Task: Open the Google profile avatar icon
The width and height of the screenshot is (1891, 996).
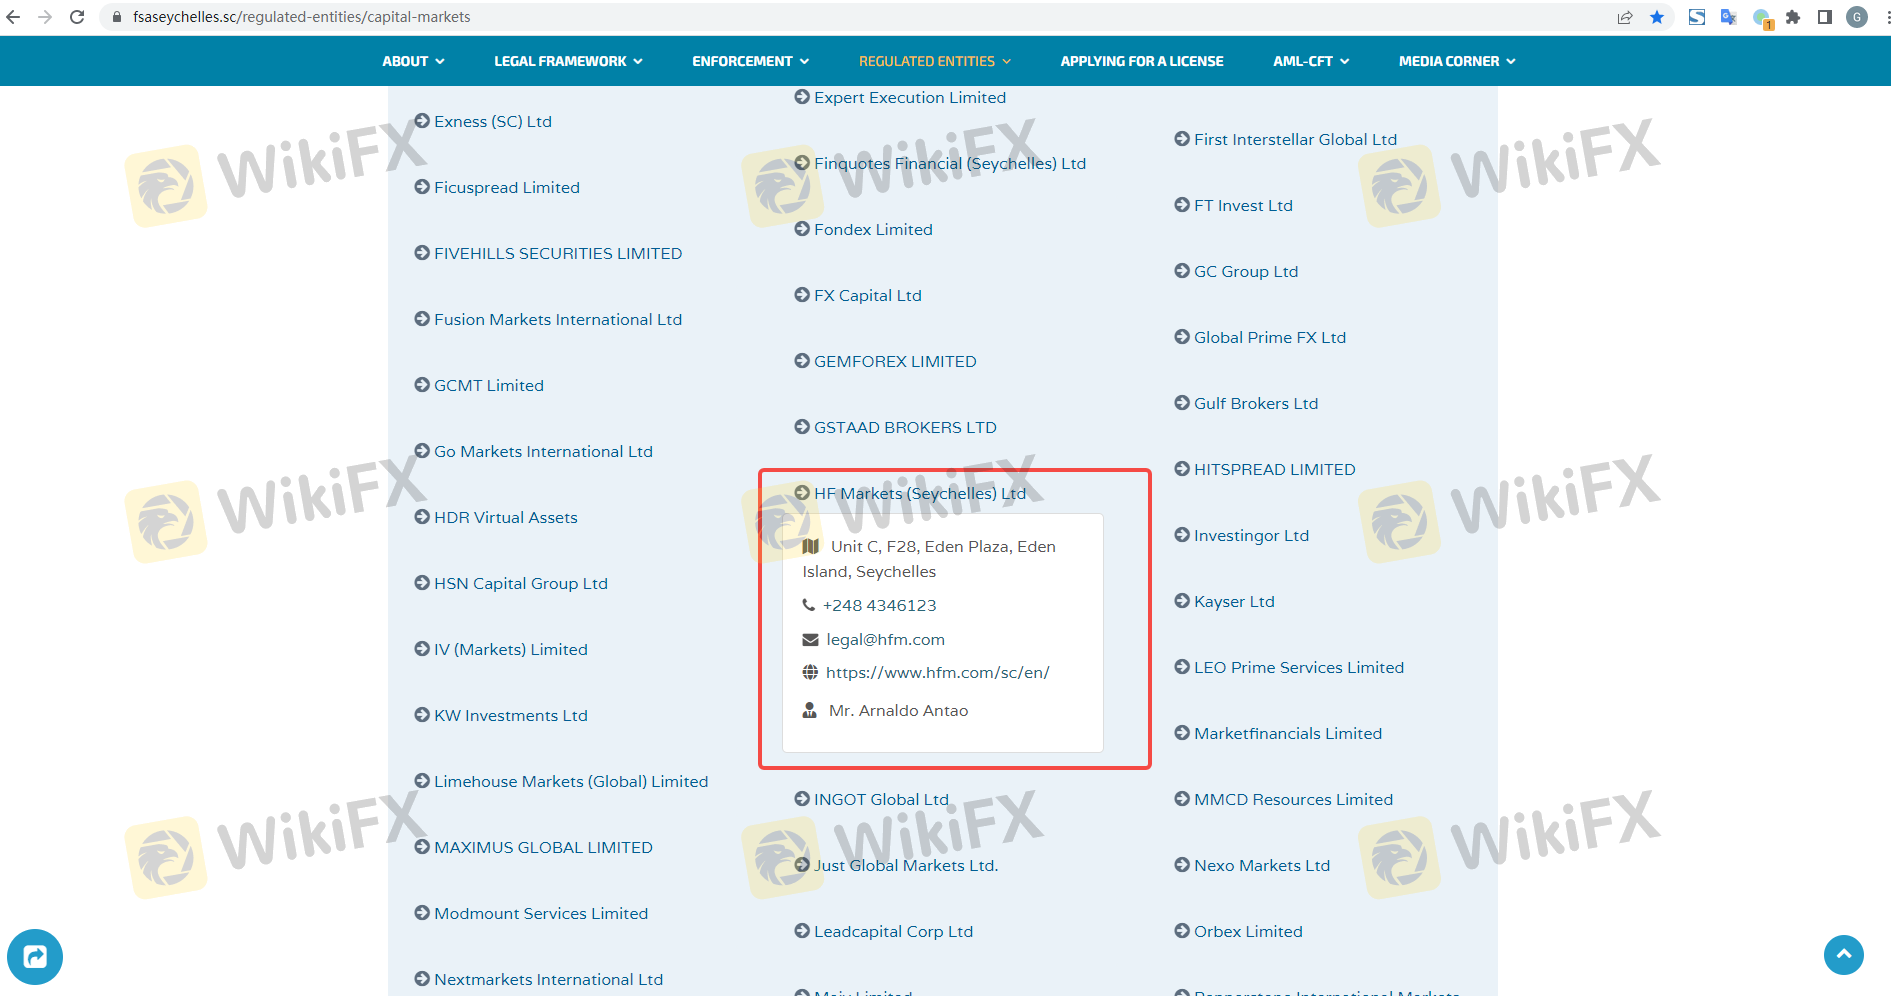Action: click(1857, 17)
